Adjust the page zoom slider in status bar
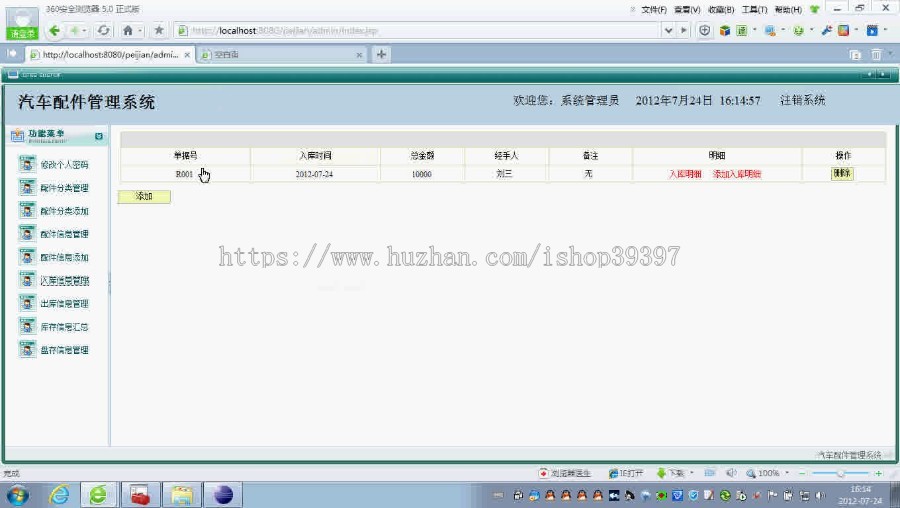The height and width of the screenshot is (508, 900). click(x=840, y=473)
